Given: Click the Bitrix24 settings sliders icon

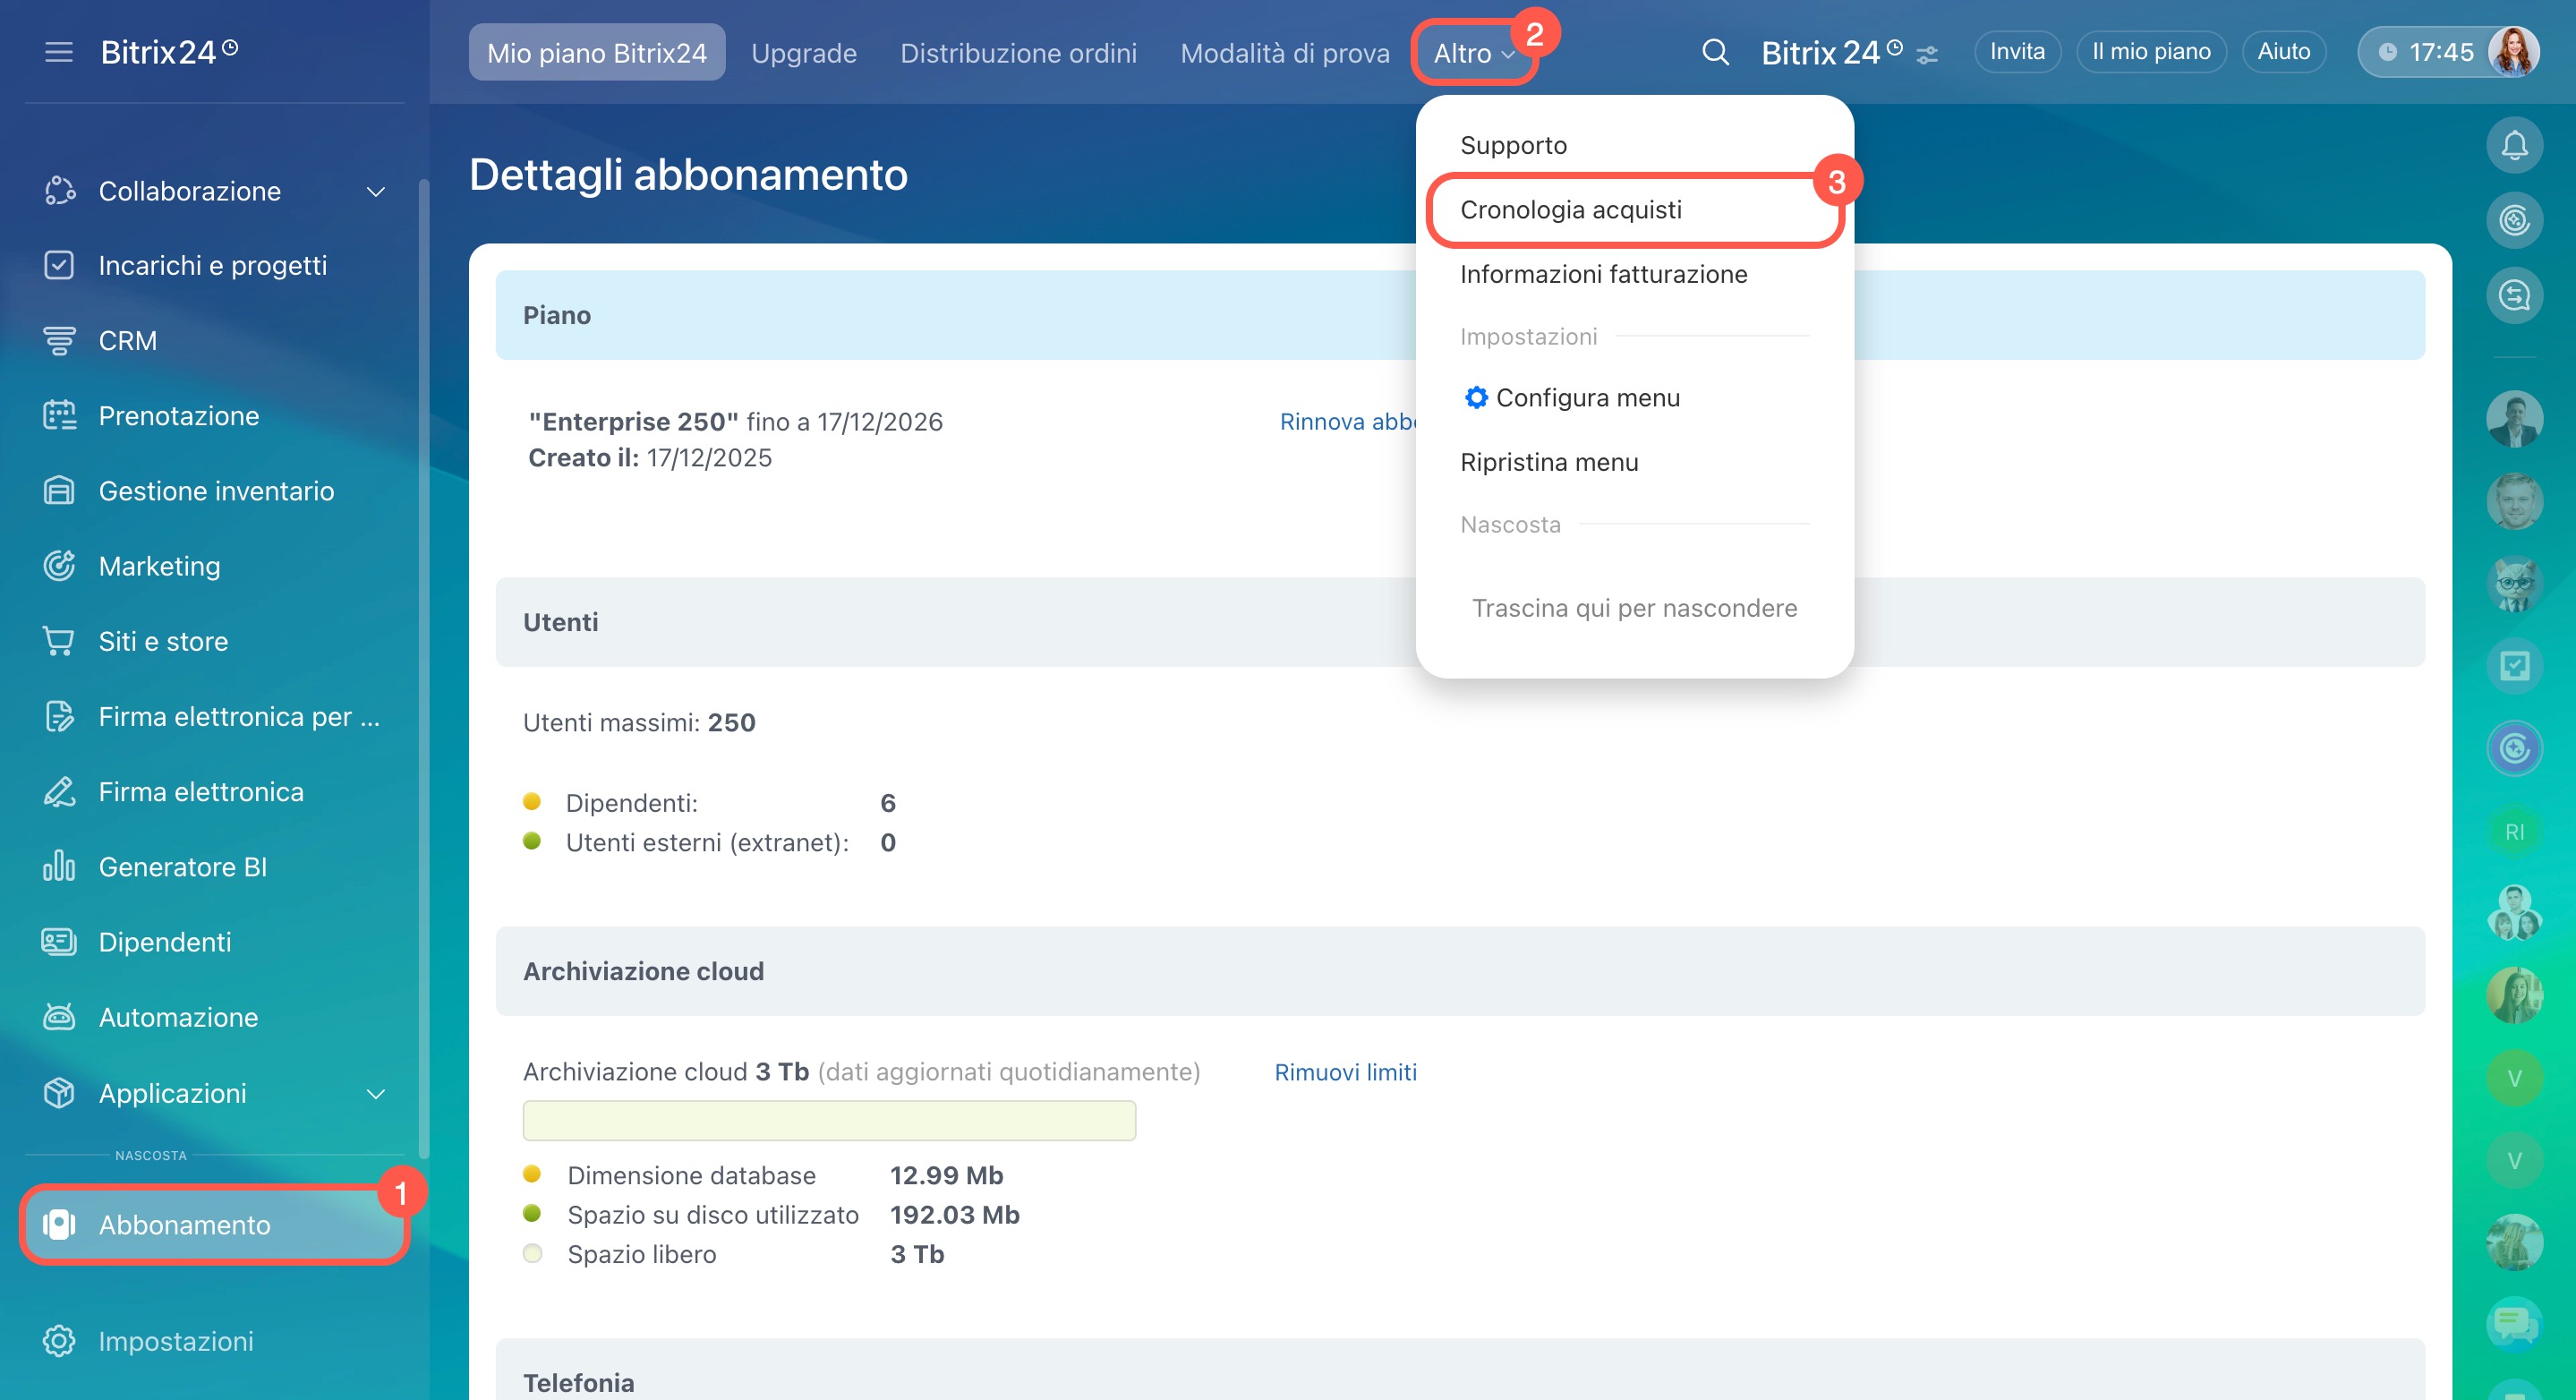Looking at the screenshot, I should [1927, 55].
